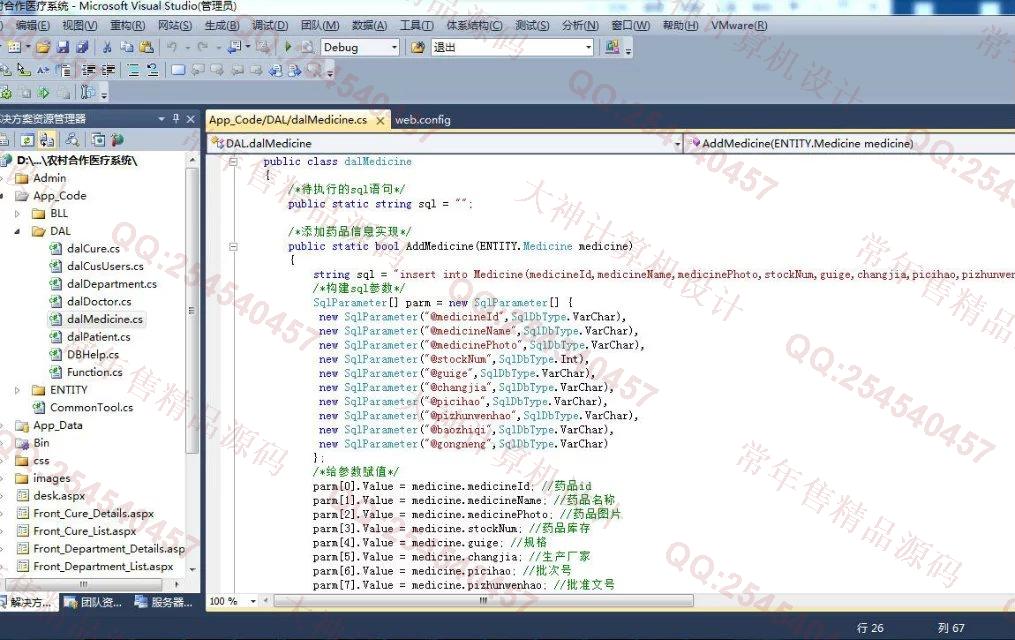The image size is (1015, 640).
Task: Click the Undo arrow icon
Action: click(x=172, y=47)
